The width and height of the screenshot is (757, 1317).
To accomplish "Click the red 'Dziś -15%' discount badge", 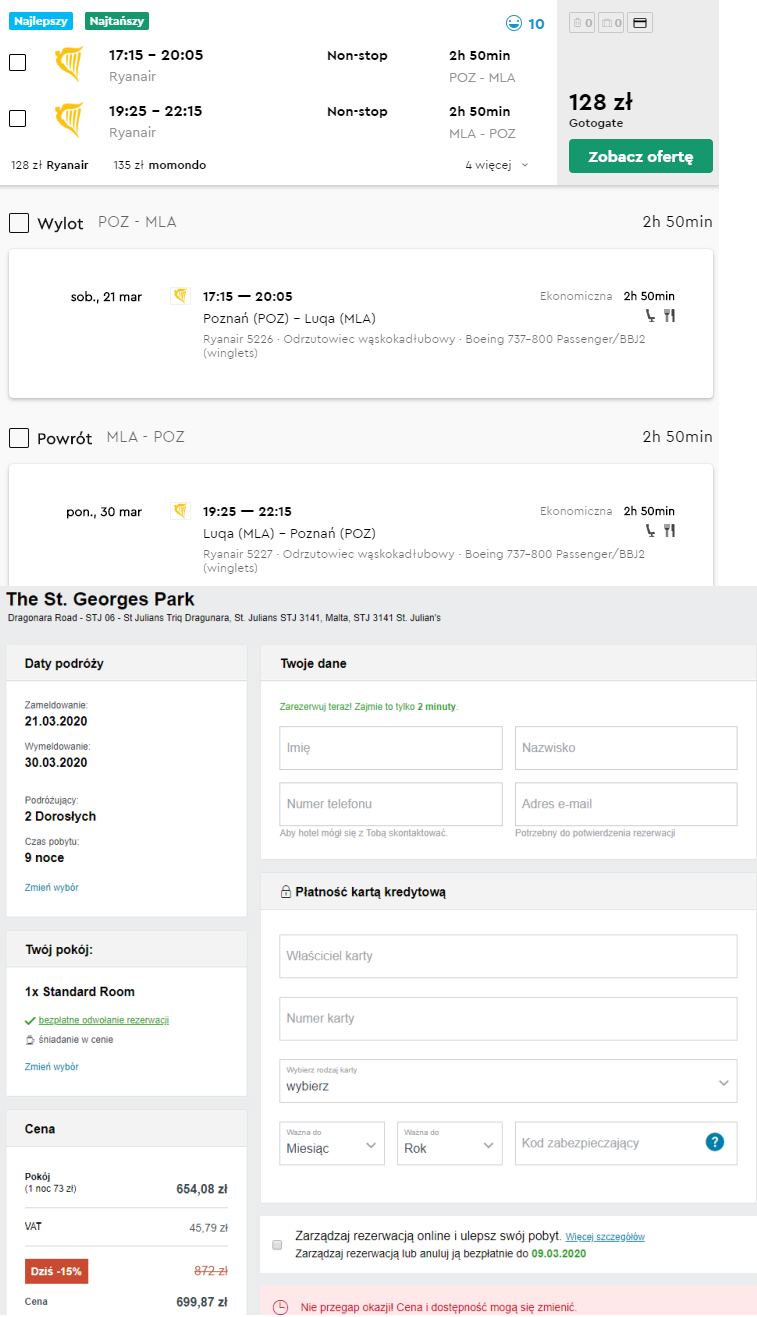I will point(57,1271).
